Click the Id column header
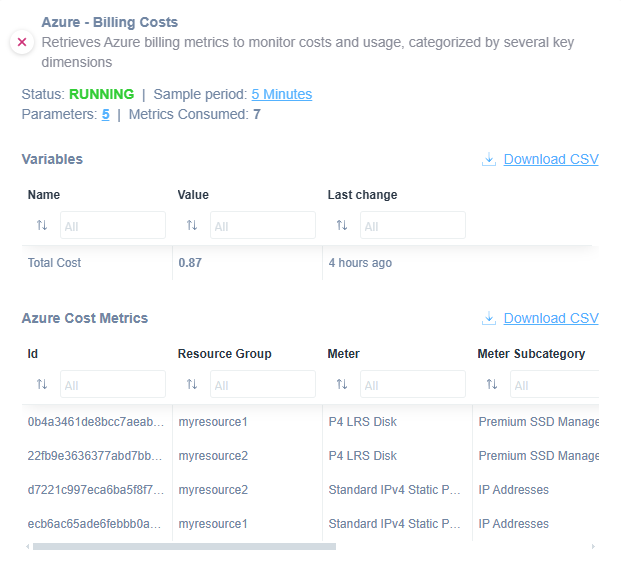621x567 pixels. [x=33, y=354]
